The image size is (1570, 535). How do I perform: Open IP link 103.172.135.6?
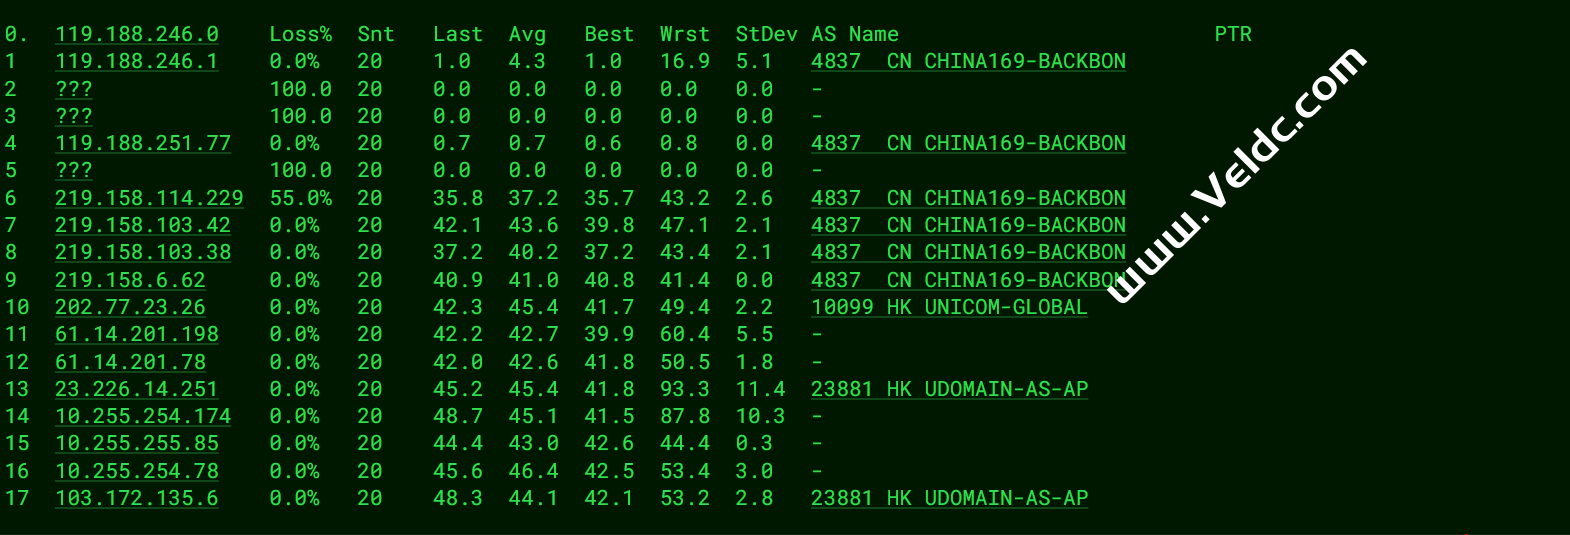(x=137, y=498)
